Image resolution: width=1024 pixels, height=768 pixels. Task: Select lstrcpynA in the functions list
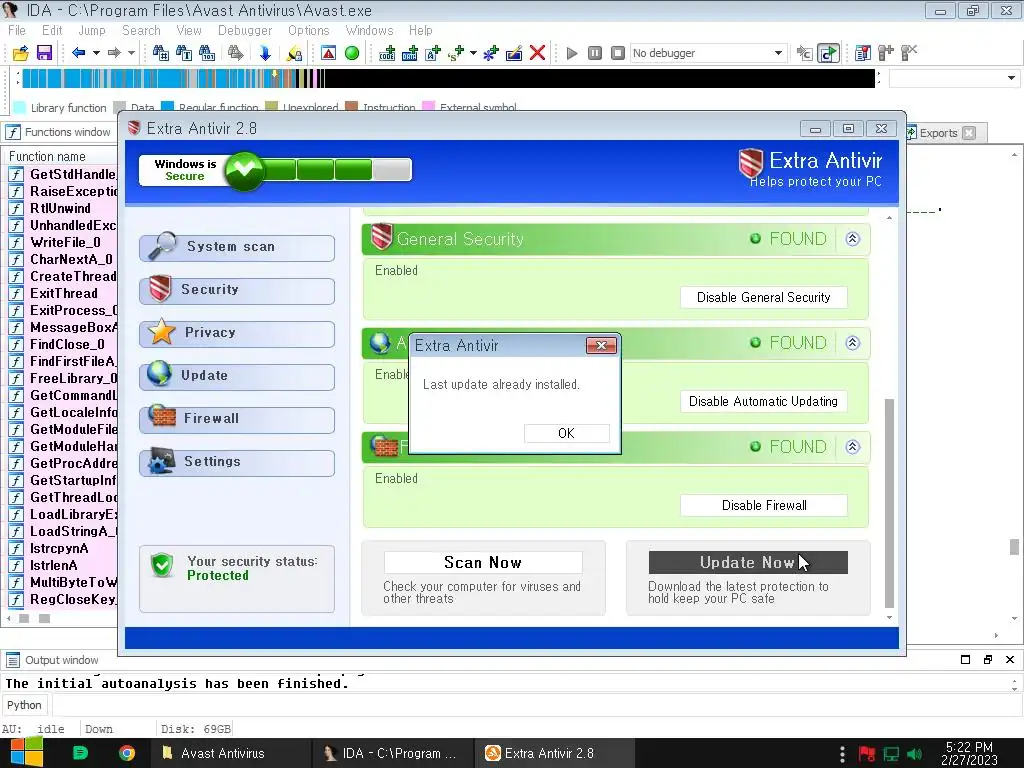(x=59, y=549)
